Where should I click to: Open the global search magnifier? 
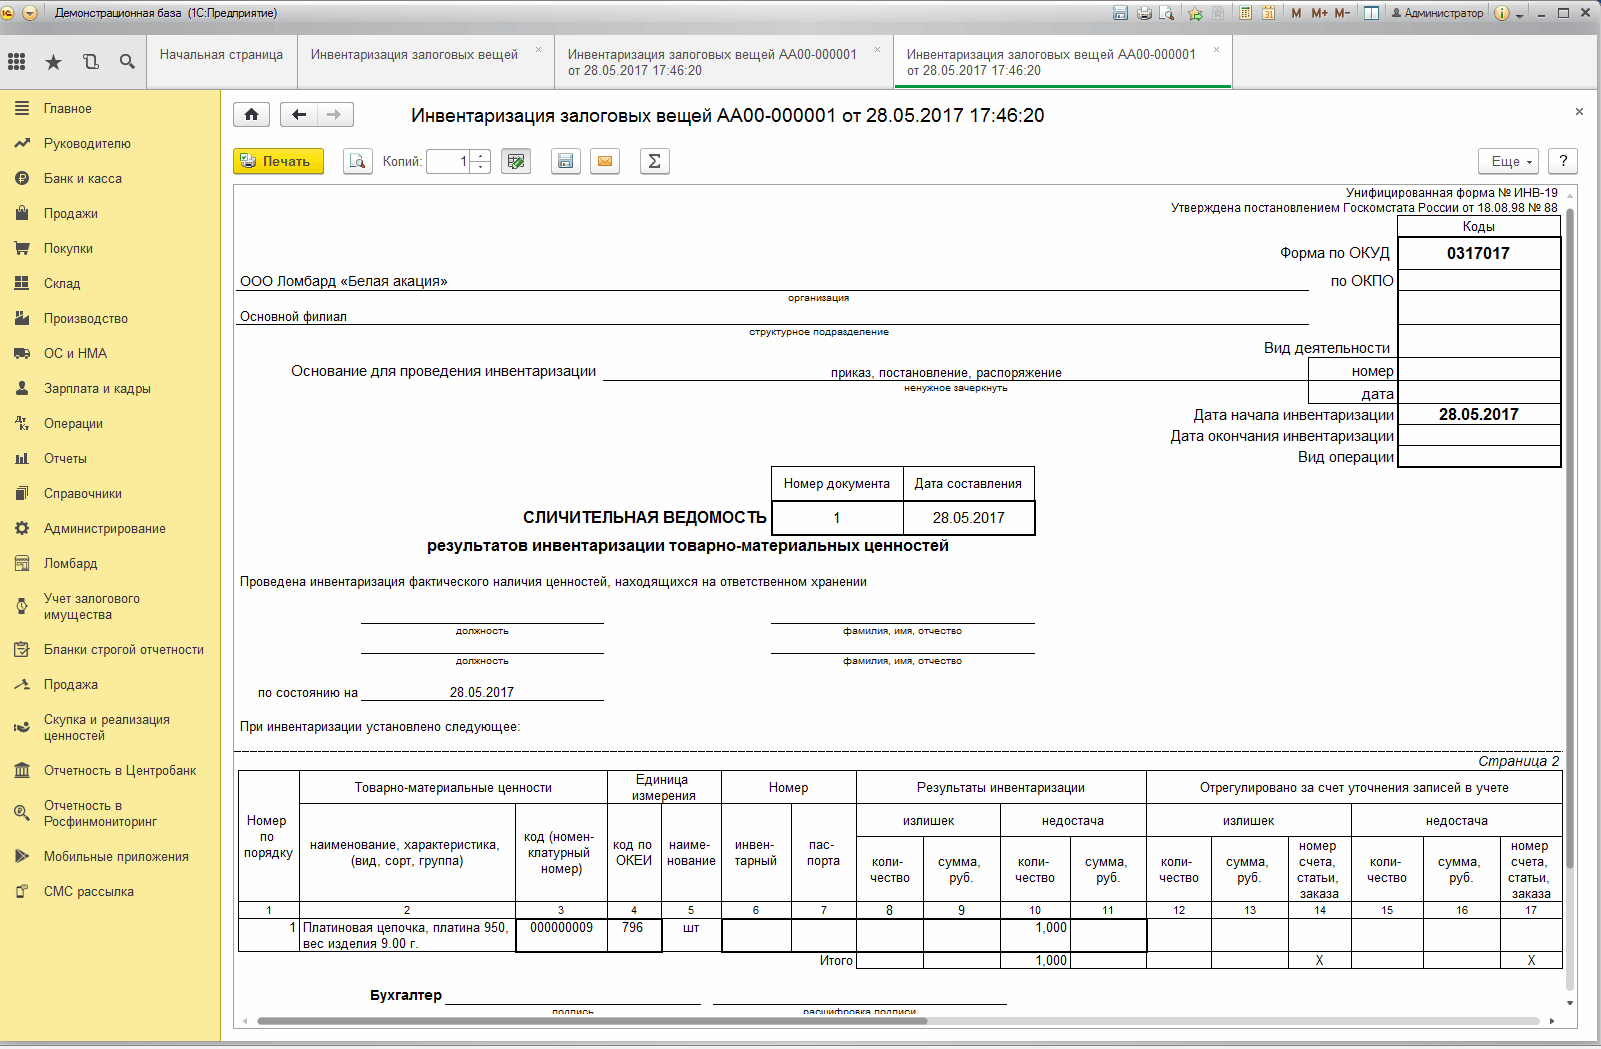click(127, 62)
